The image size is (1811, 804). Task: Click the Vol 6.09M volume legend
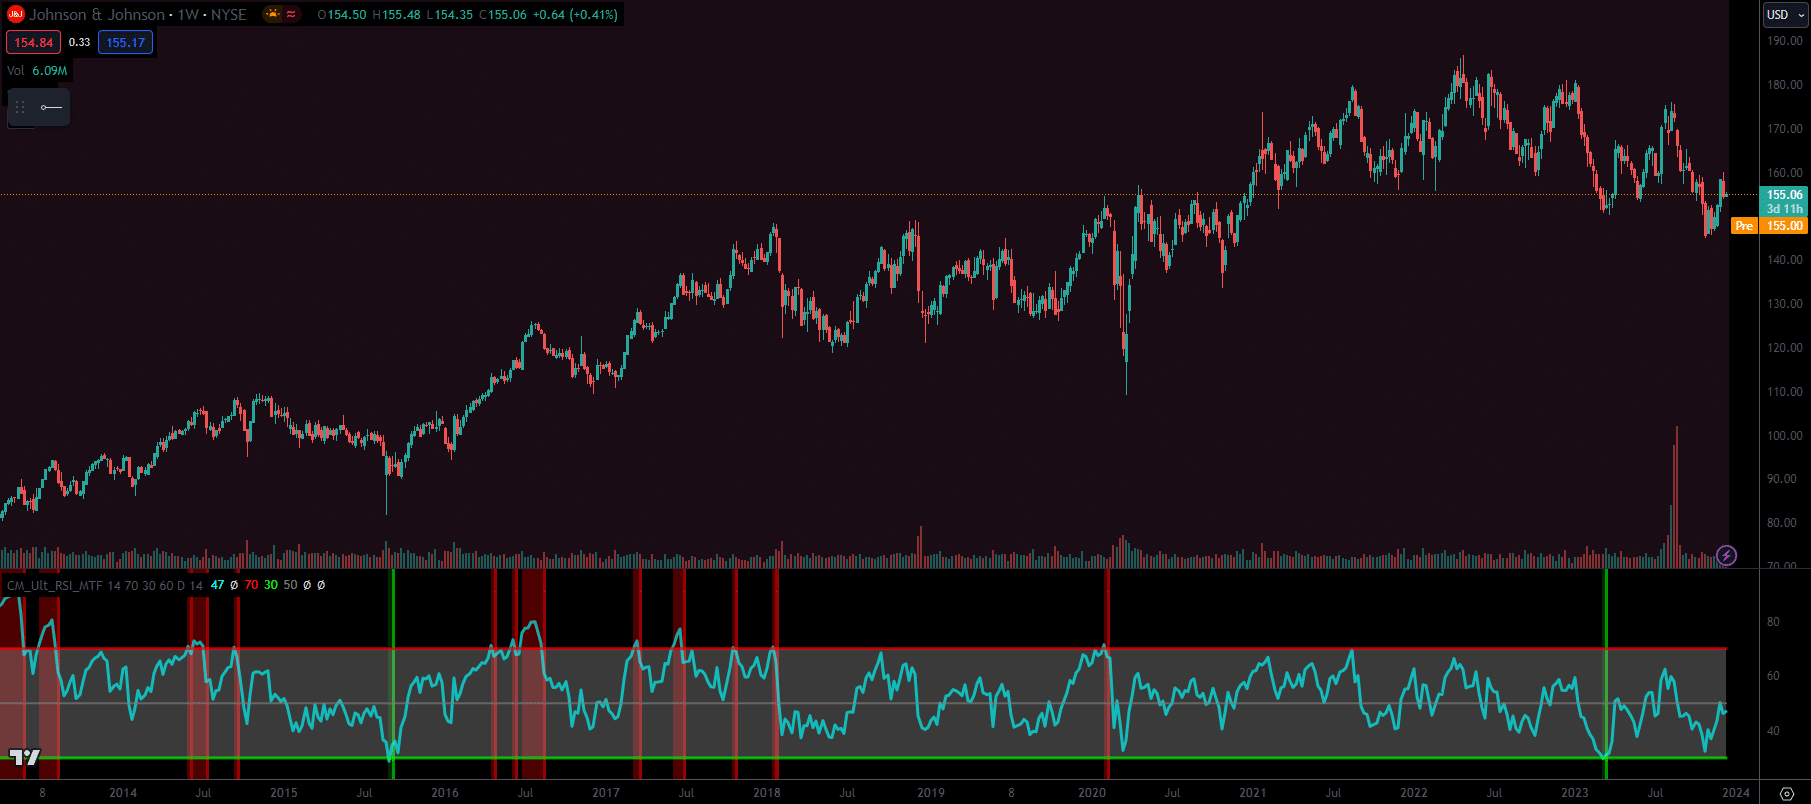(37, 71)
